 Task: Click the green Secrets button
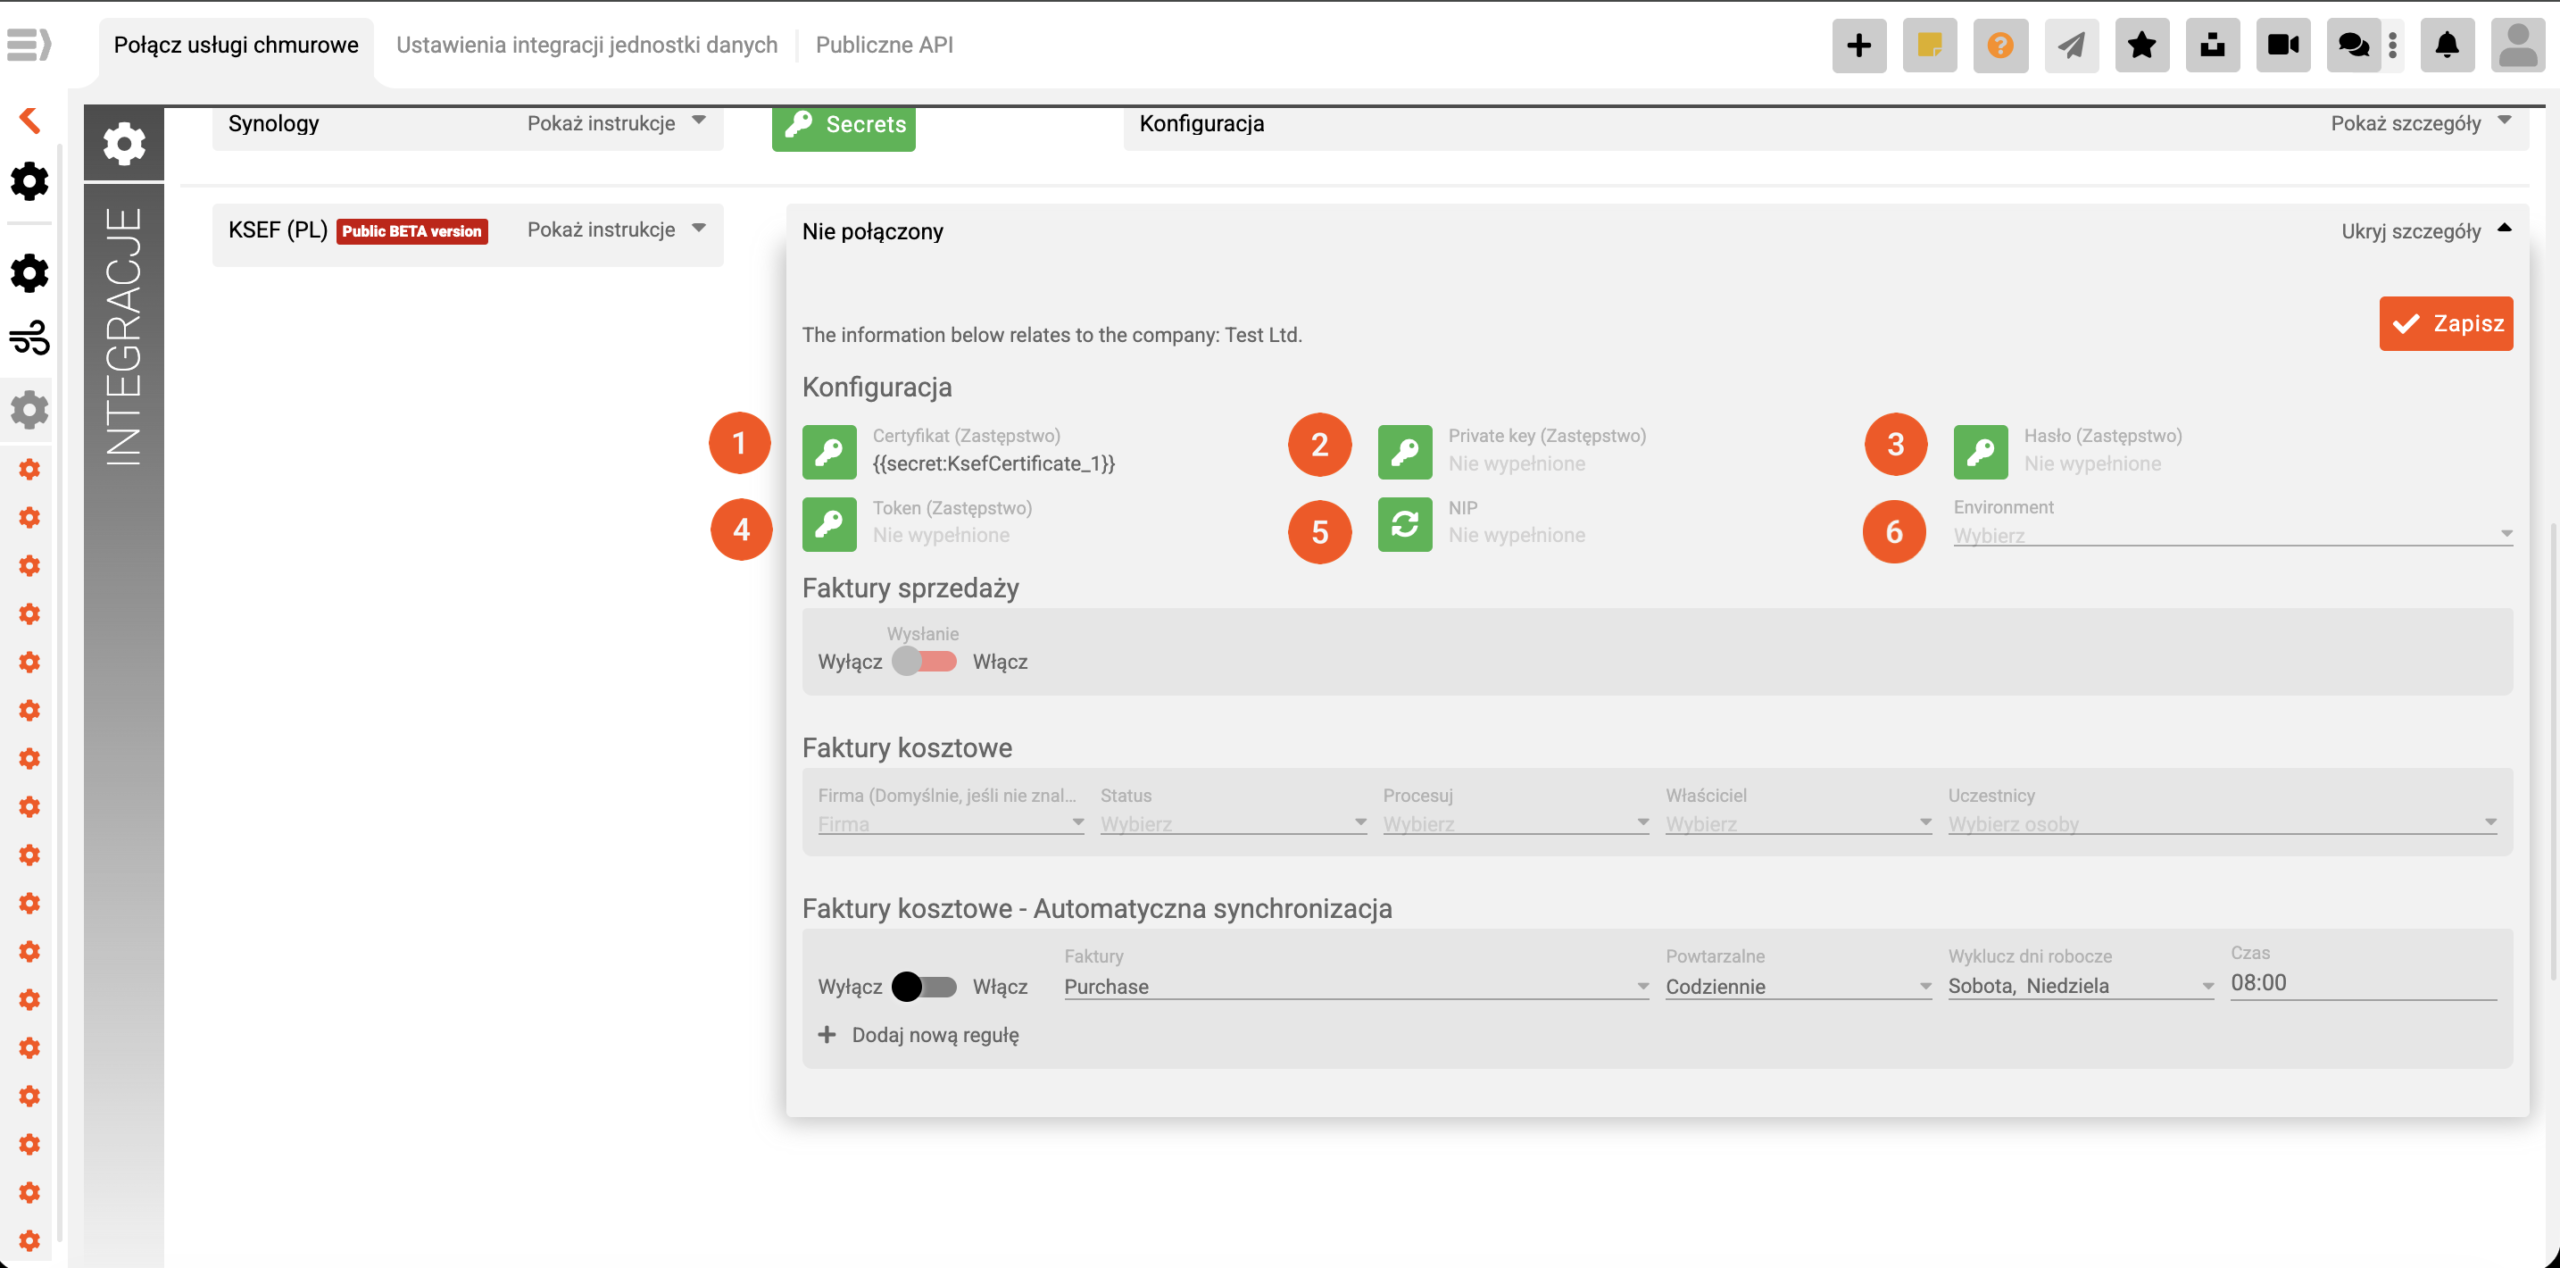[843, 125]
